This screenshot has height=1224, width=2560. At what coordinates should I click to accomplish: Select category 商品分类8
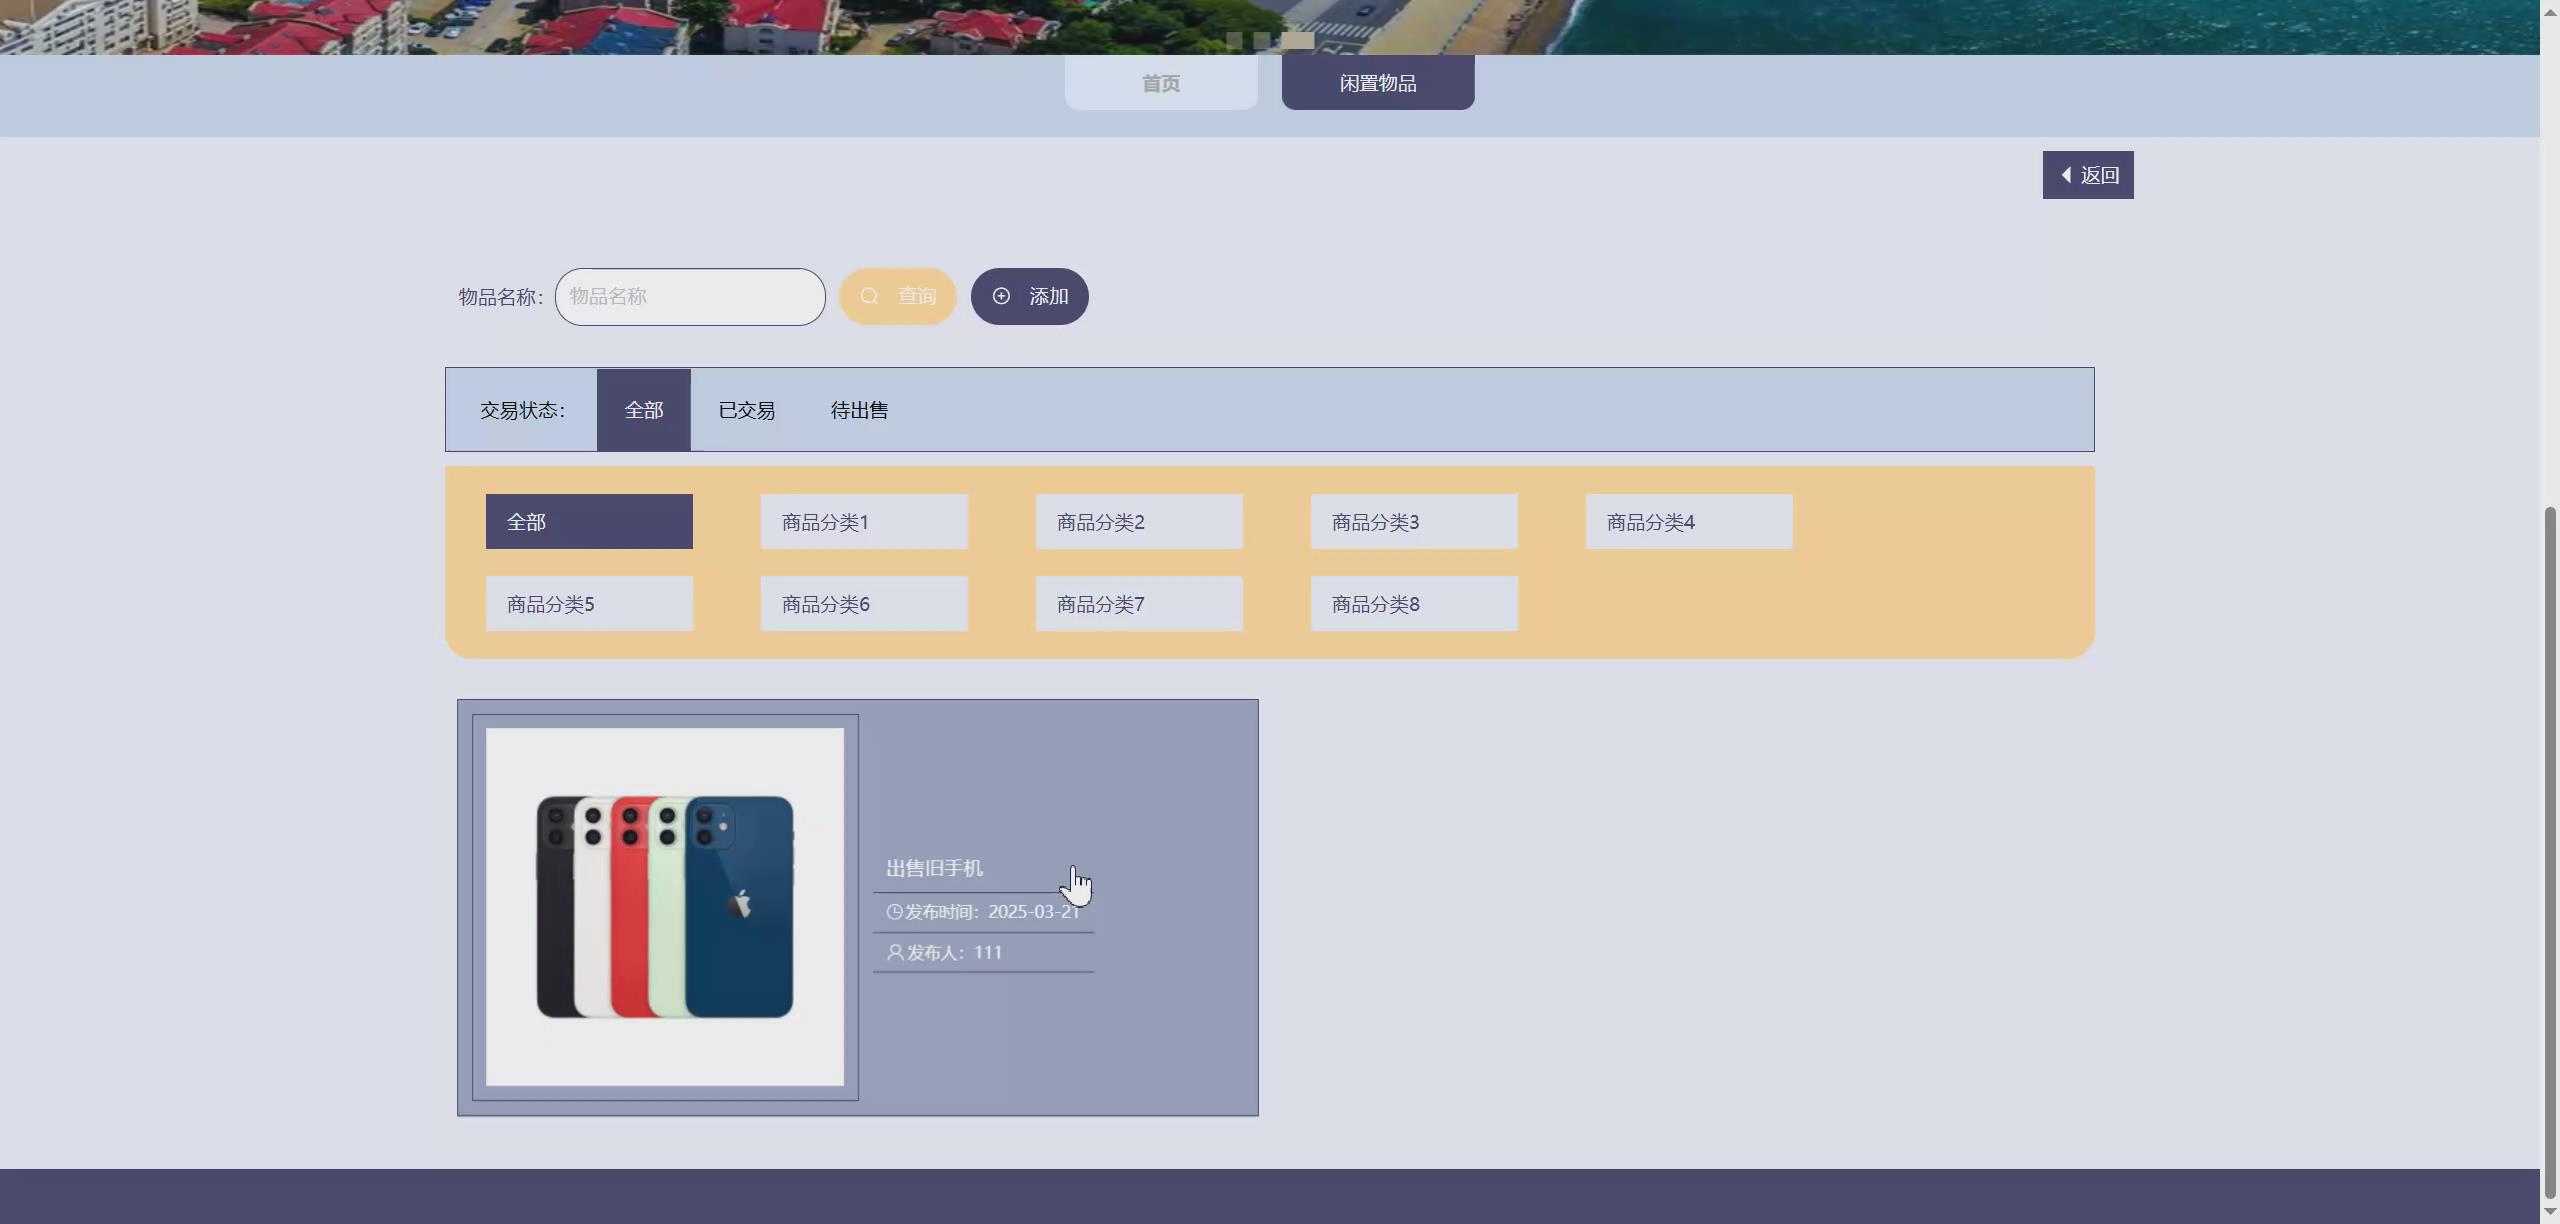(x=1413, y=604)
